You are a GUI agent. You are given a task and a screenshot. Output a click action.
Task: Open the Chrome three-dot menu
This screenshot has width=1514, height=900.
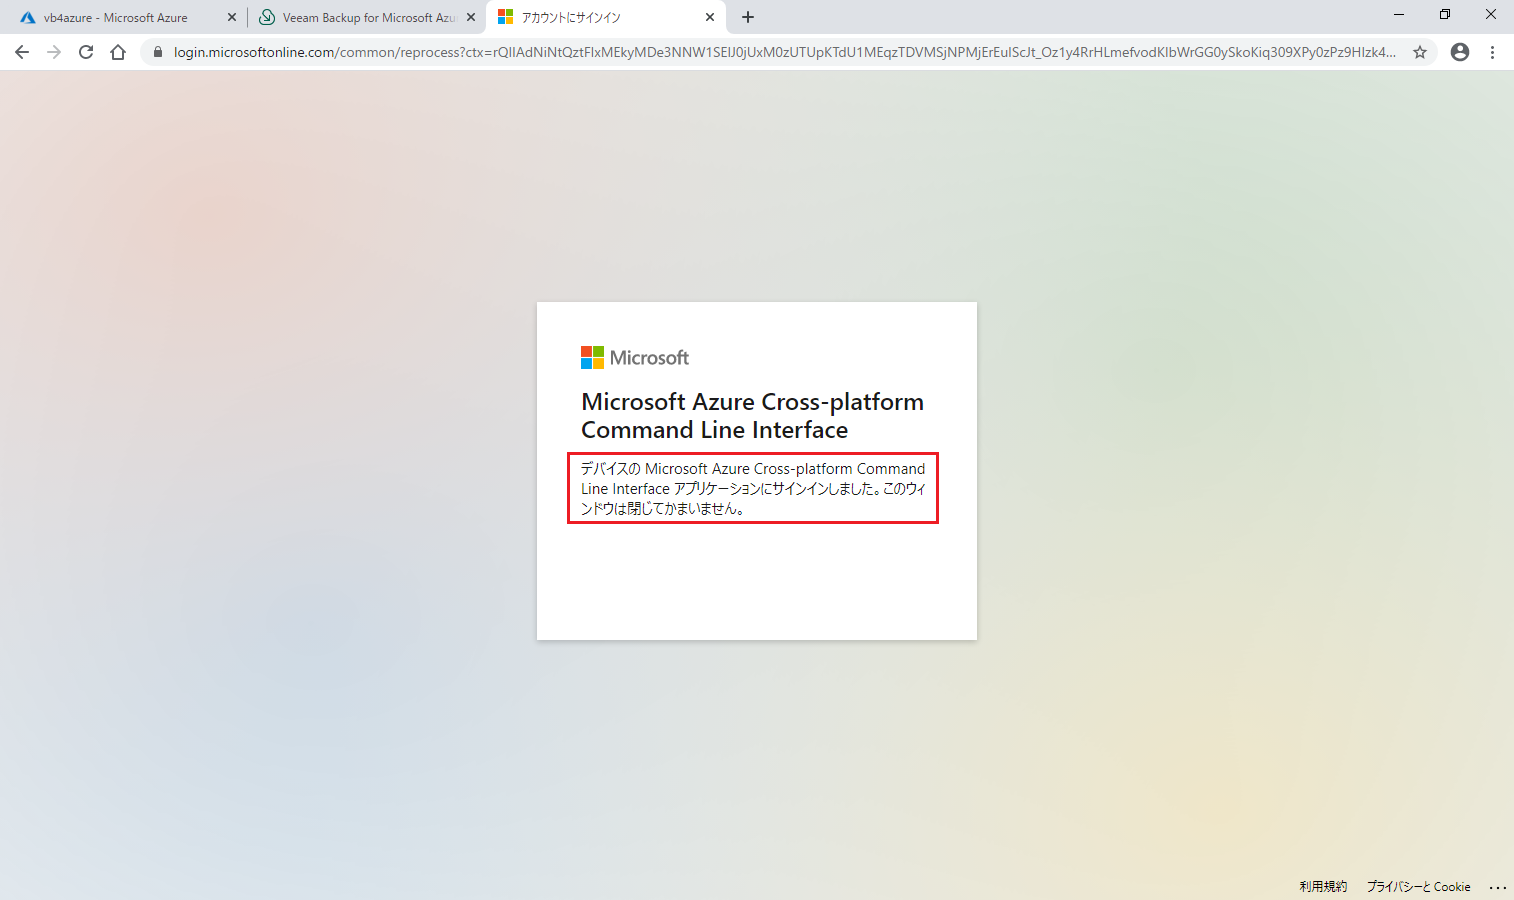[1492, 52]
